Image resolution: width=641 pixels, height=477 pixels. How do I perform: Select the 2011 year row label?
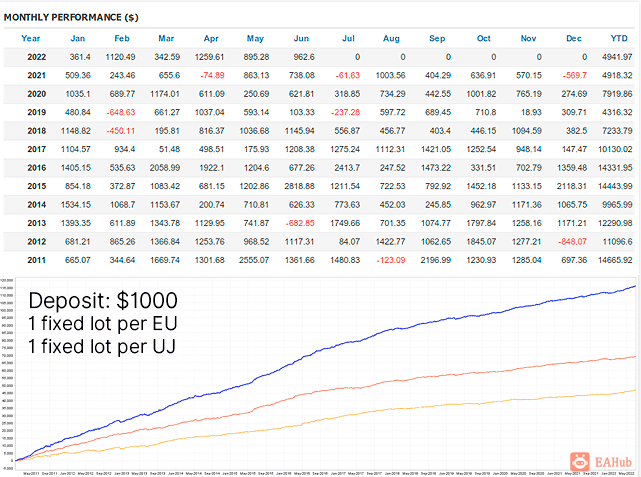tap(37, 260)
